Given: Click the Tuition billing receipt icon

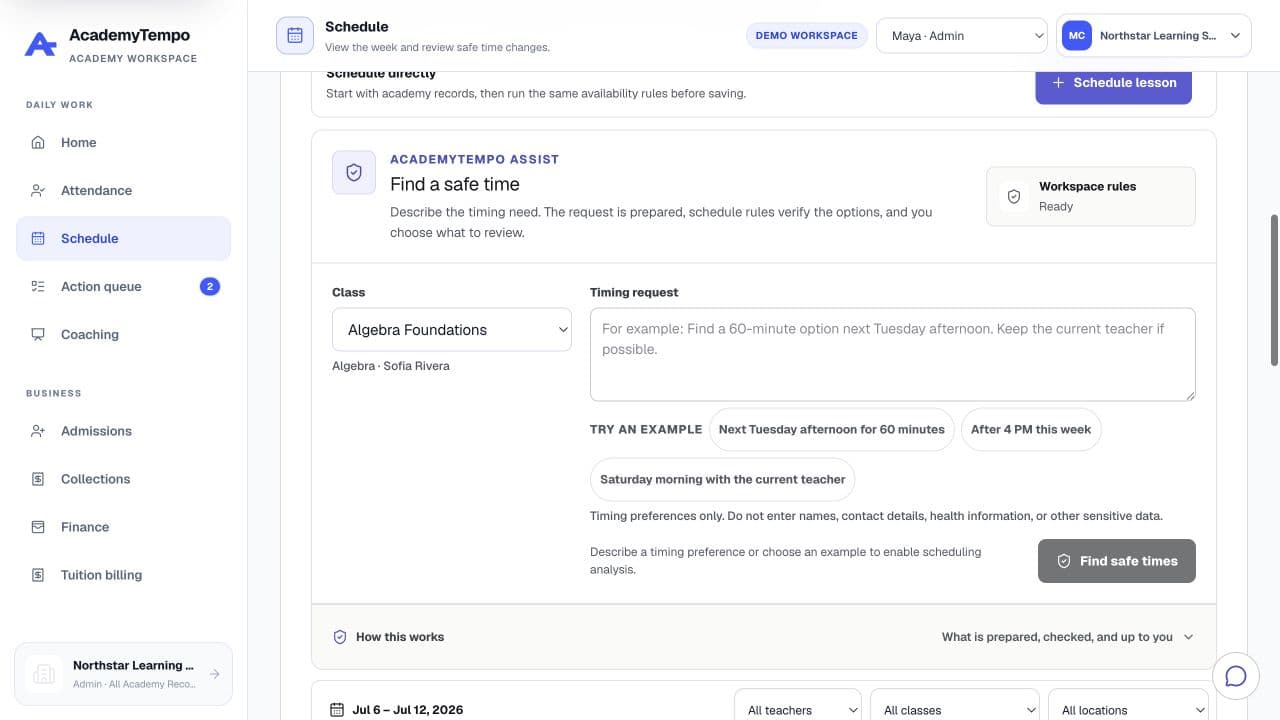Looking at the screenshot, I should tap(38, 575).
